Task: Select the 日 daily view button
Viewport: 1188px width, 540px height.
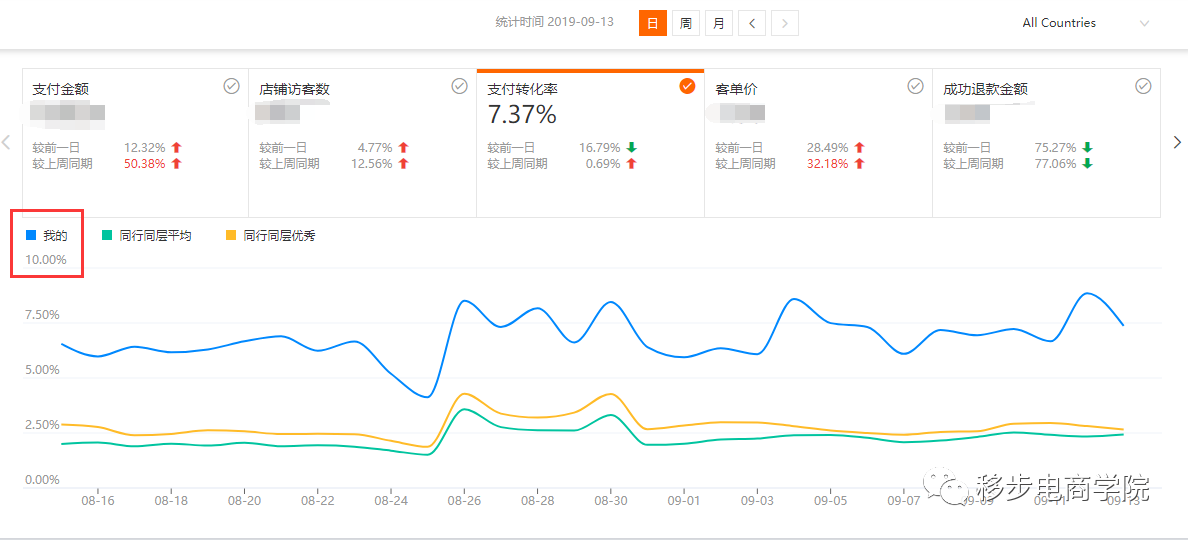Action: (x=652, y=23)
